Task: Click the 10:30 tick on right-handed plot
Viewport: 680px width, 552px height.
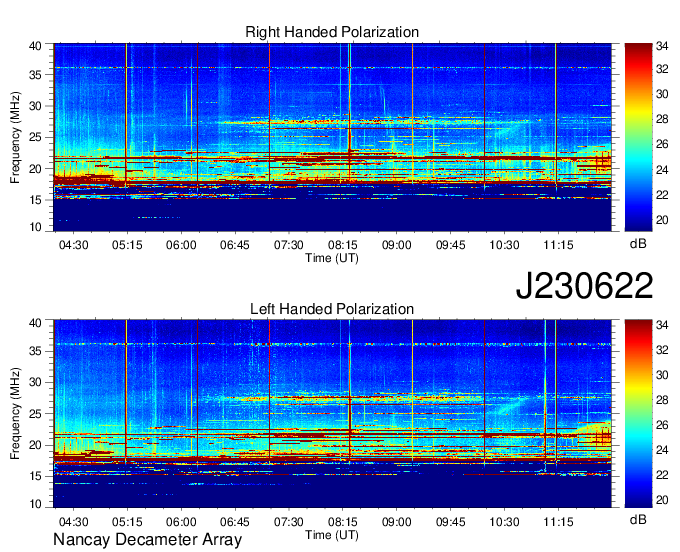Action: (x=504, y=245)
